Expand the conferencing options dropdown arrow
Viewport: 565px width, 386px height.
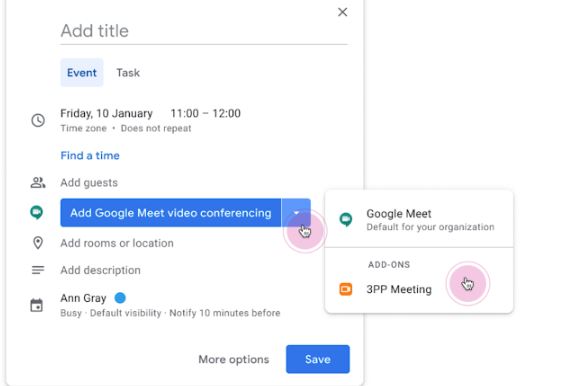(296, 213)
